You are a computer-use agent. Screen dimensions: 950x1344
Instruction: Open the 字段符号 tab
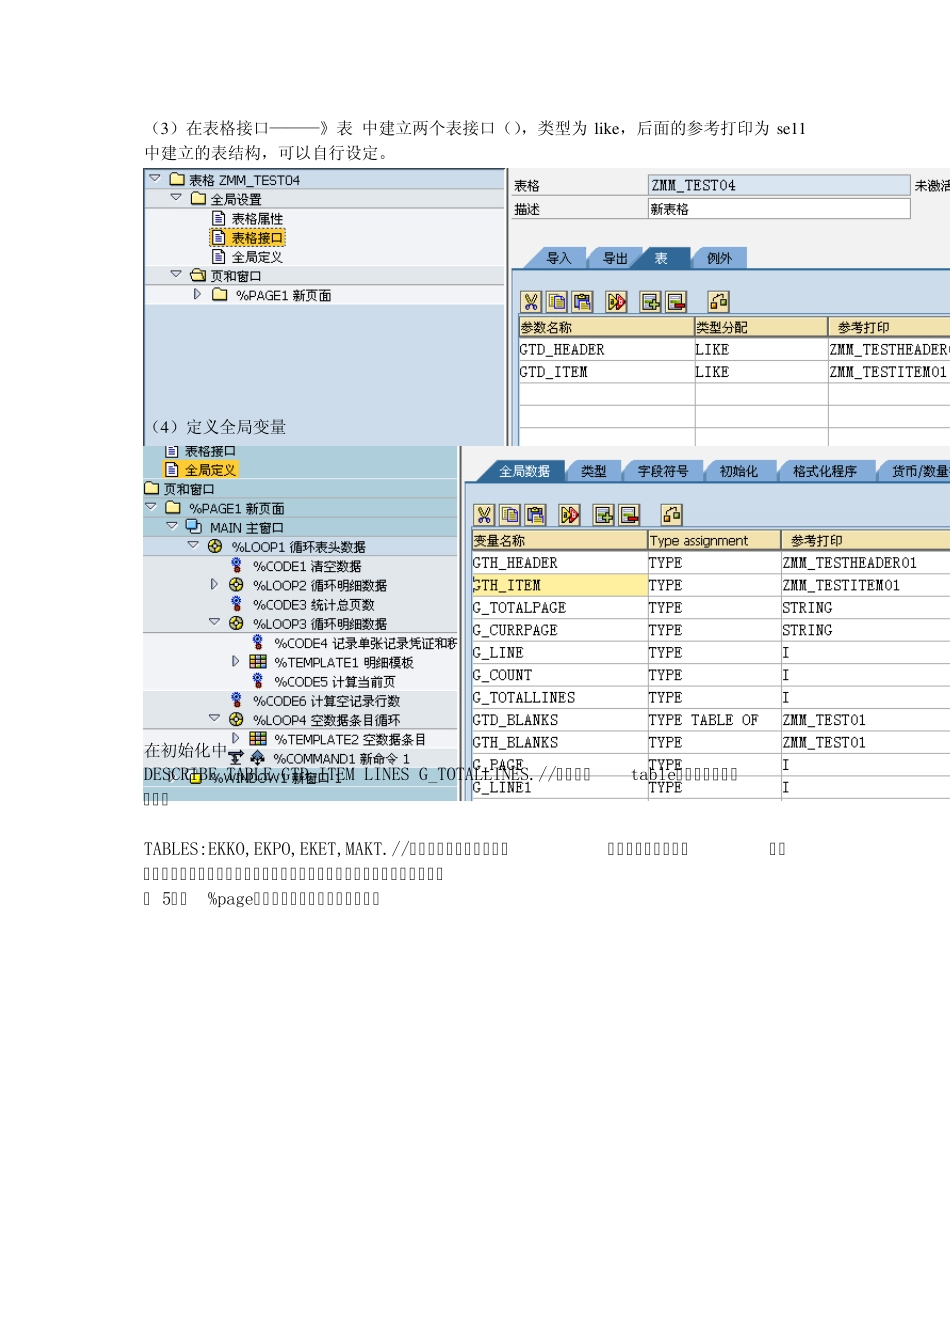click(x=663, y=471)
